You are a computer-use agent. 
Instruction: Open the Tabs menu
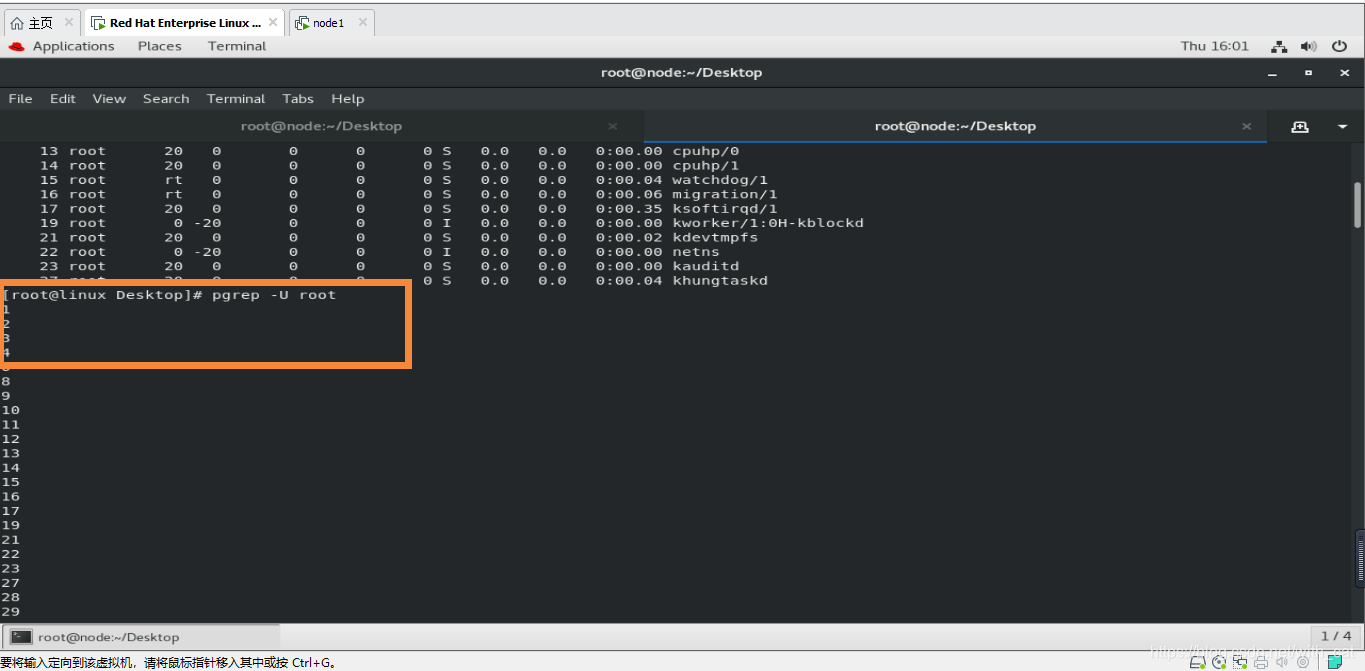[298, 99]
